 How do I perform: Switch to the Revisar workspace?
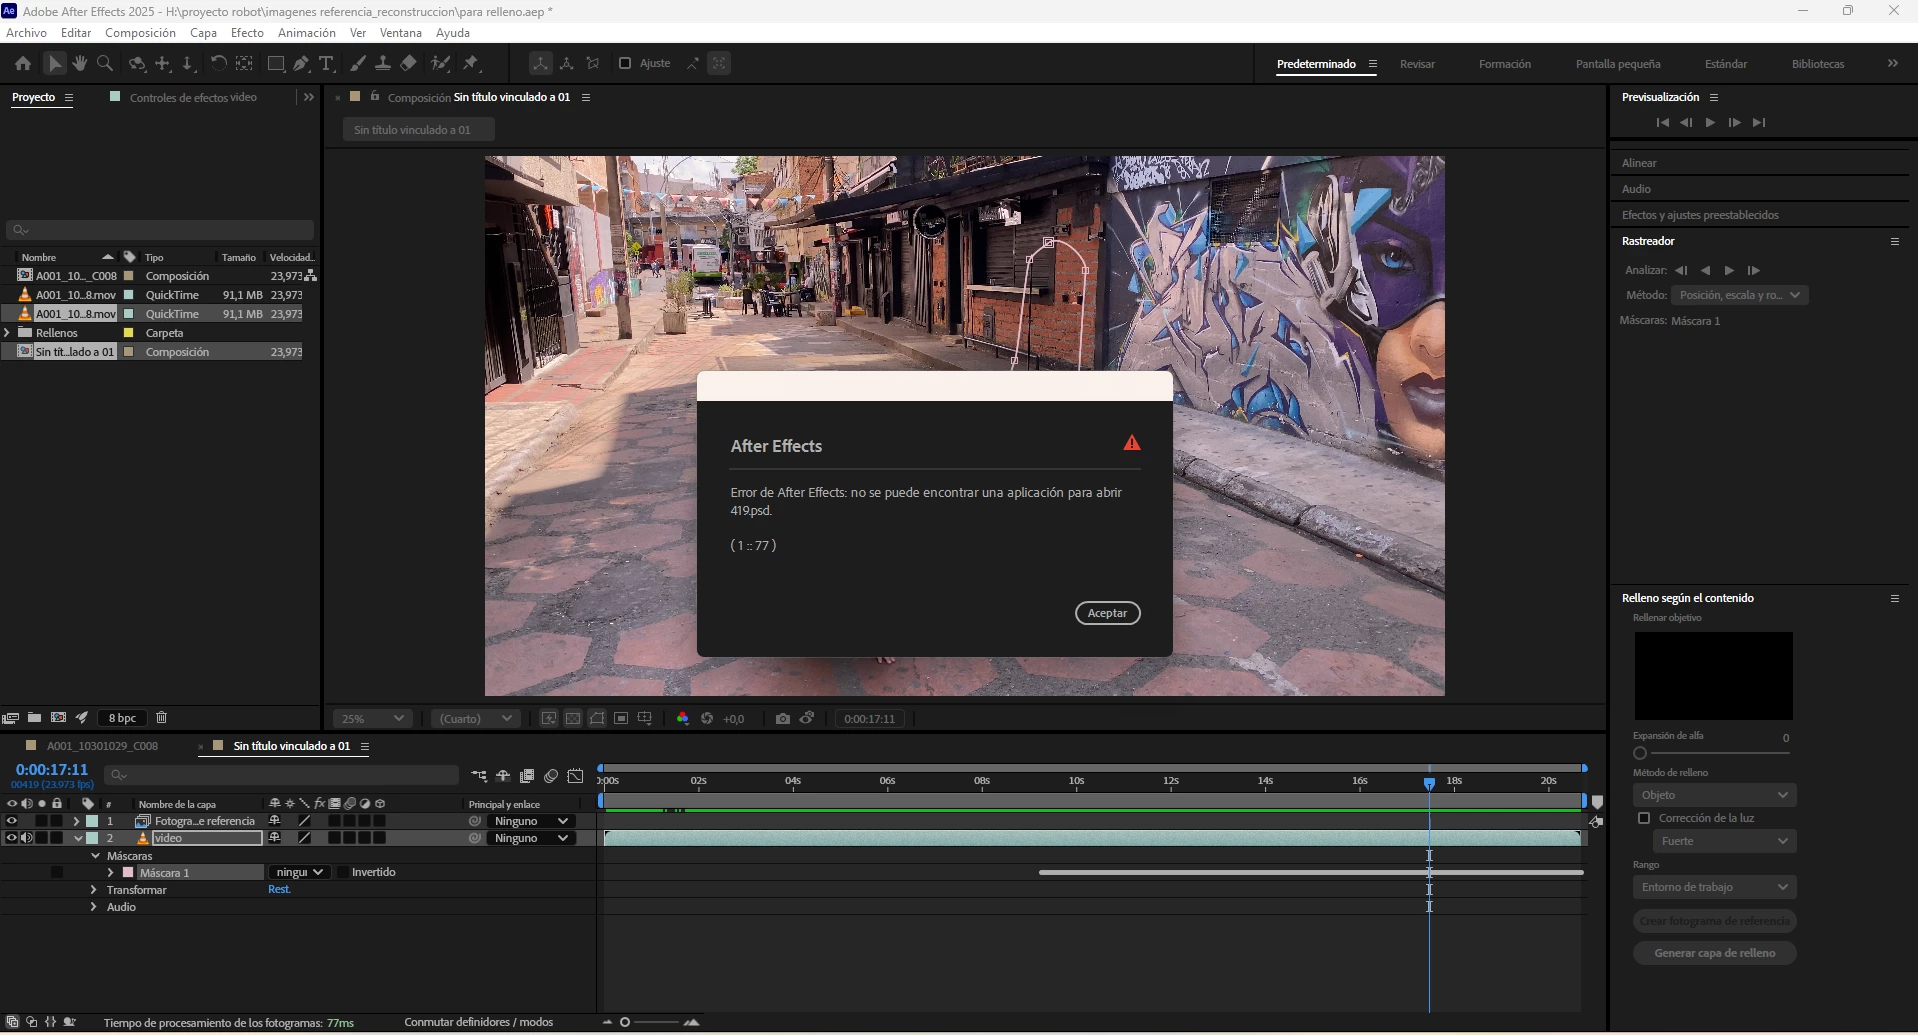[x=1417, y=64]
